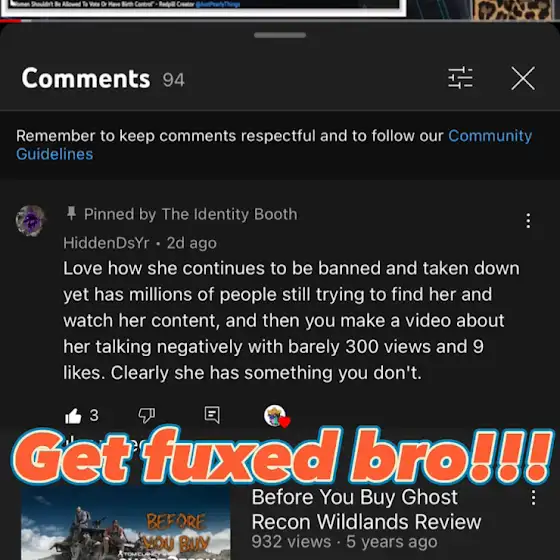Click the Pinned by The Identity Booth label
Viewport: 560px width, 560px height.
click(191, 214)
